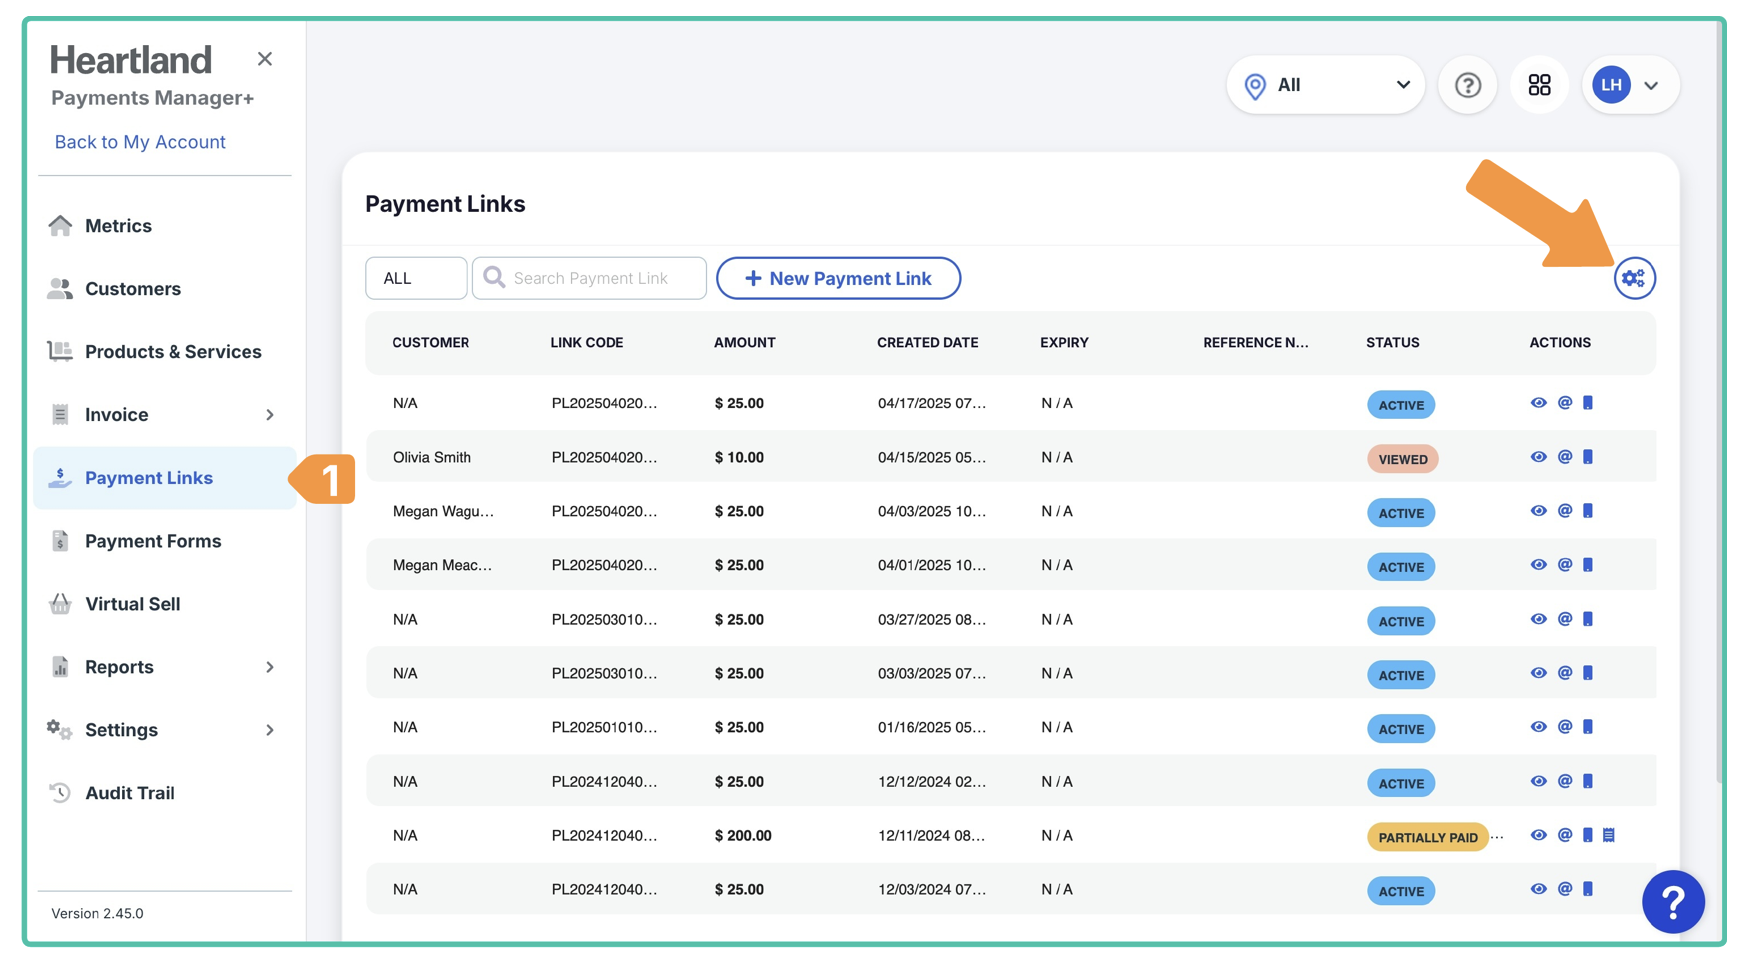Open the apps grid icon
The height and width of the screenshot is (964, 1748).
pyautogui.click(x=1539, y=85)
